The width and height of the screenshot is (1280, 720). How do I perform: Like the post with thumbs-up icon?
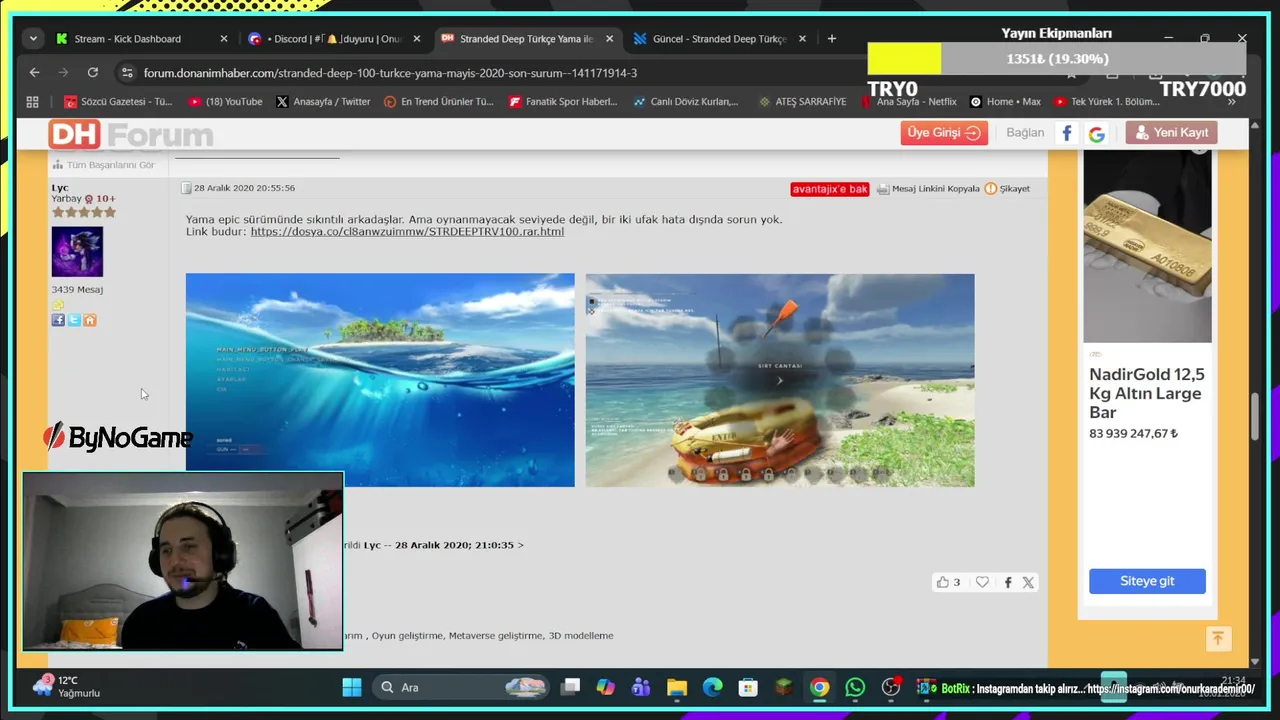[x=942, y=582]
